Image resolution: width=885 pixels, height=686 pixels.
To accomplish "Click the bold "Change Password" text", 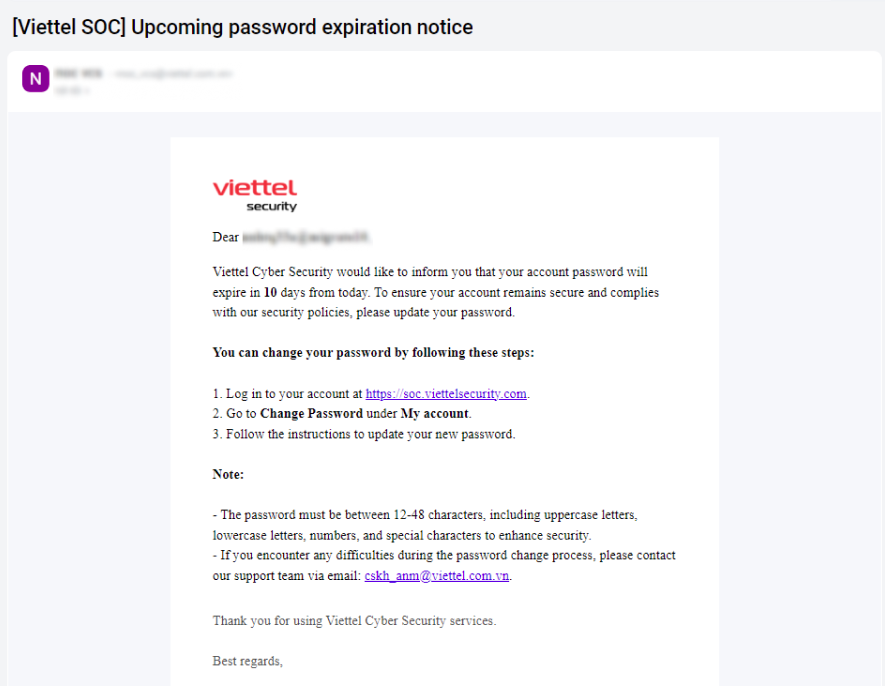I will [311, 414].
